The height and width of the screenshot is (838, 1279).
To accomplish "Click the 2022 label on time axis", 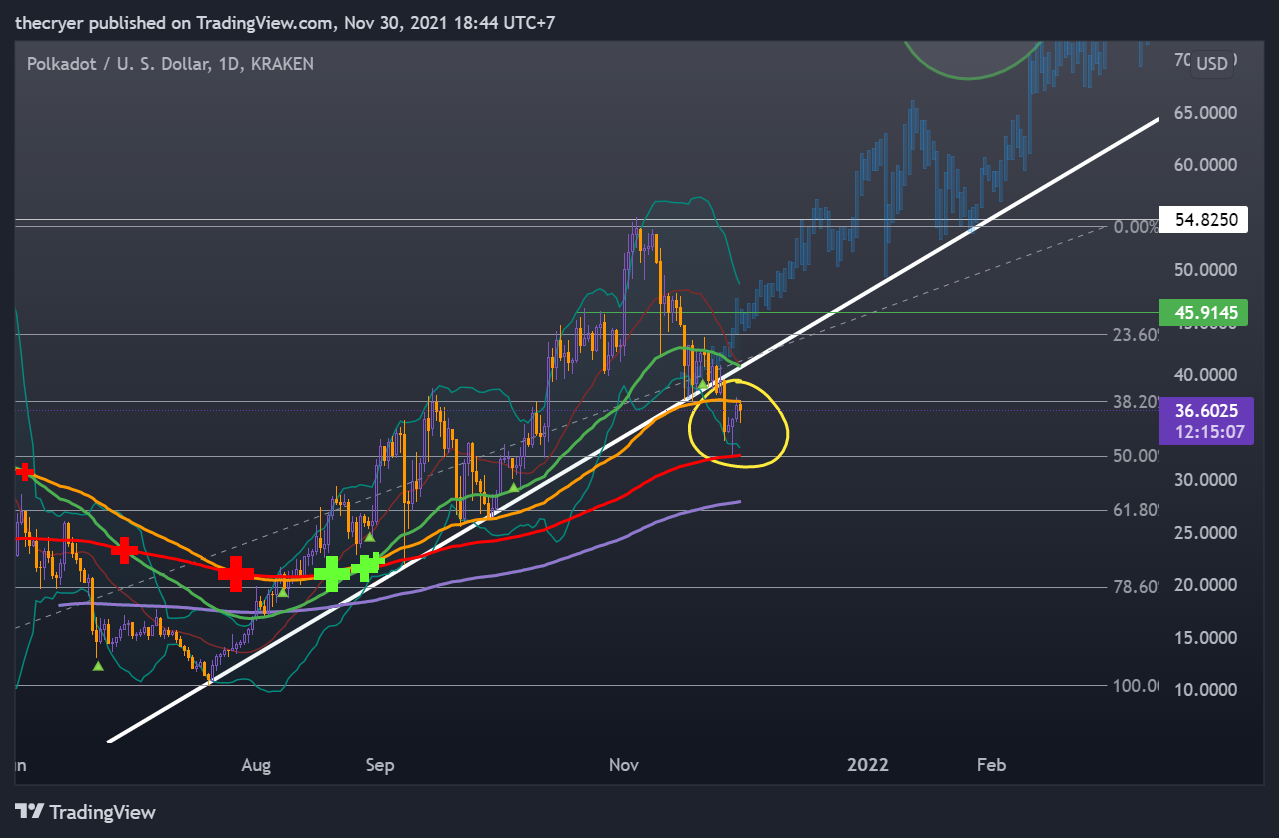I will (x=868, y=765).
